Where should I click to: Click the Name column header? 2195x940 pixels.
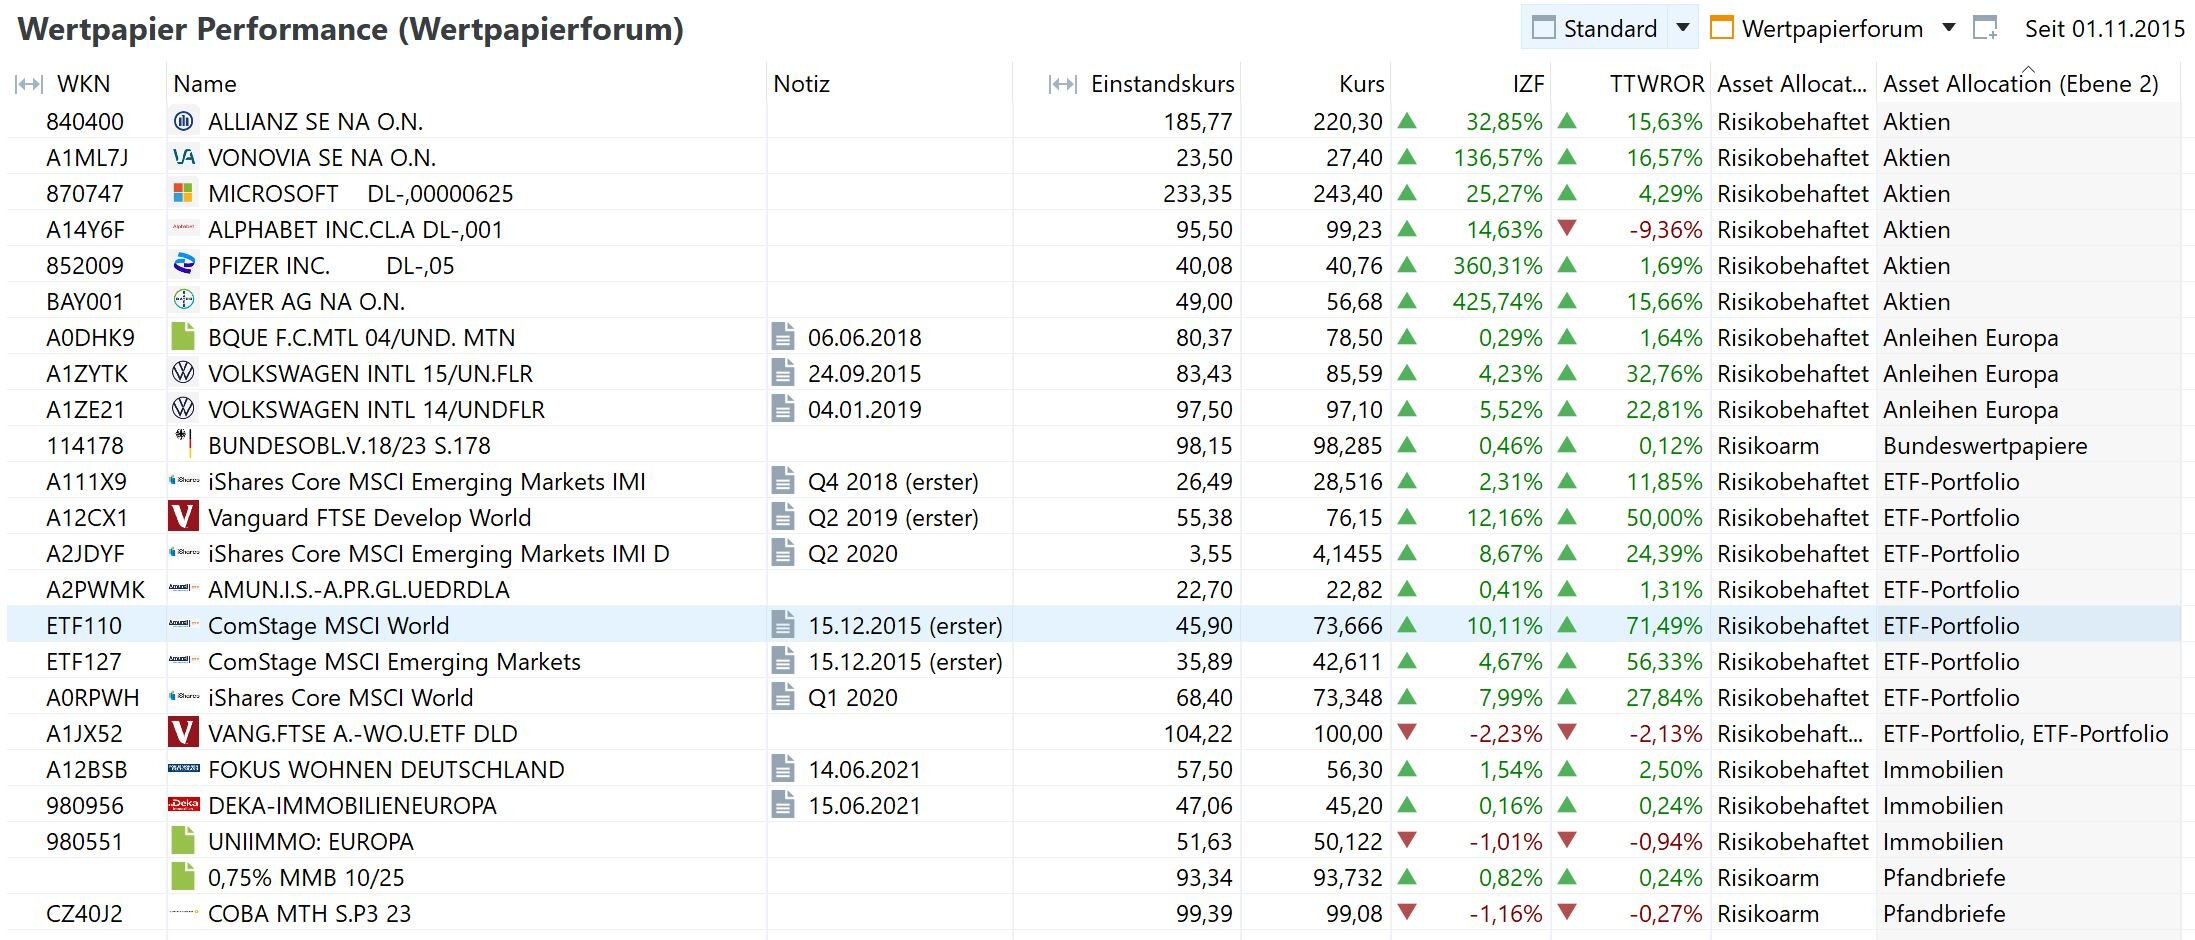coord(205,84)
